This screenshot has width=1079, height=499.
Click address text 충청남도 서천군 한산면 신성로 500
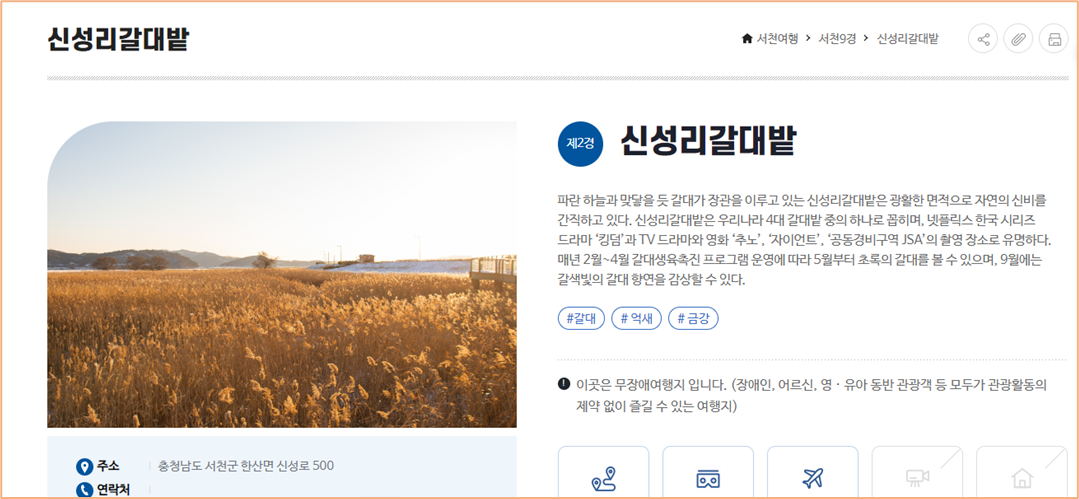pyautogui.click(x=246, y=466)
